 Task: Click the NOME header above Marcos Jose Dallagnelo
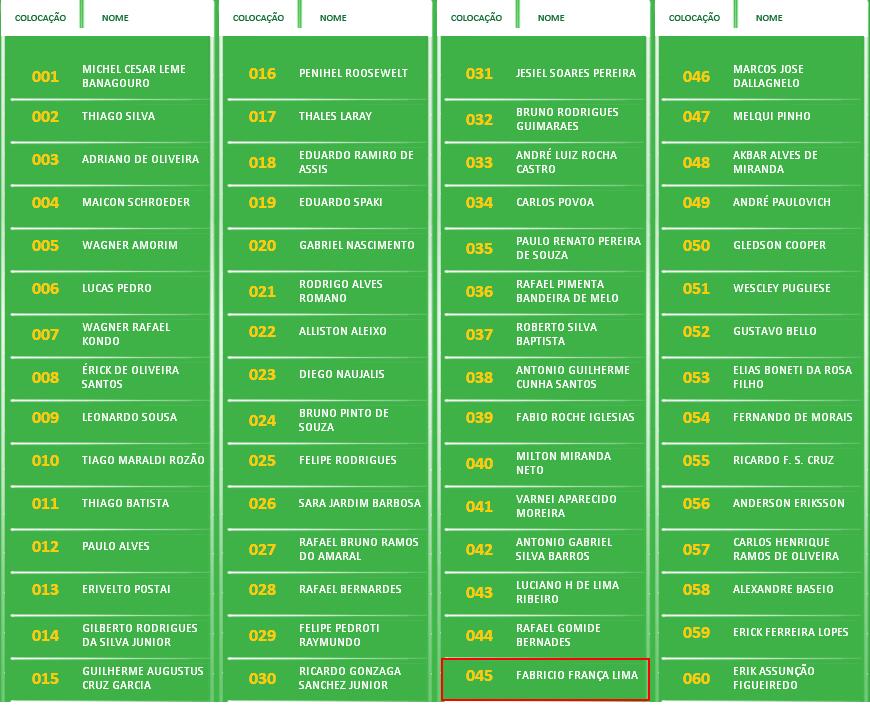click(769, 18)
